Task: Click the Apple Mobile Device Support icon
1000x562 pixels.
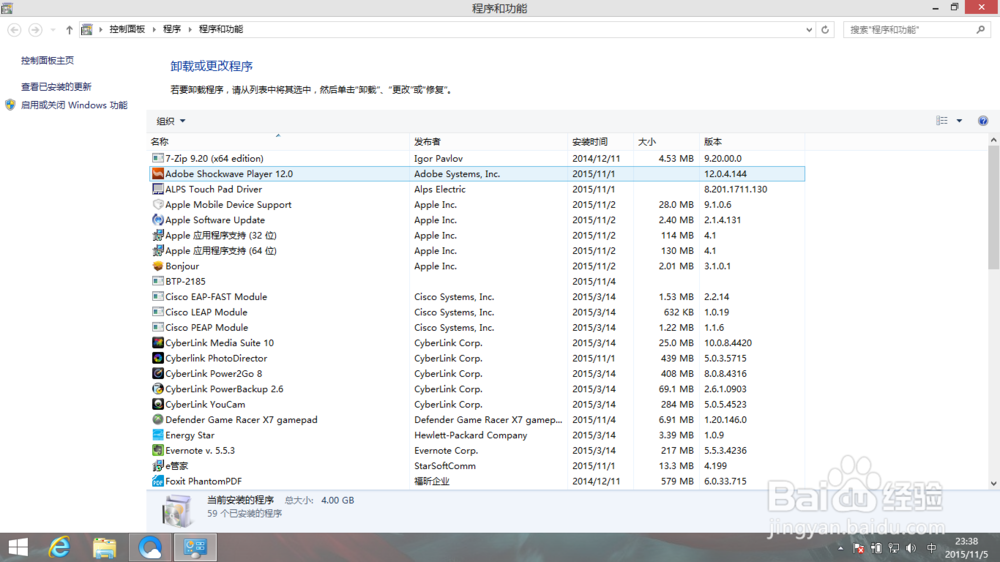Action: [x=158, y=204]
